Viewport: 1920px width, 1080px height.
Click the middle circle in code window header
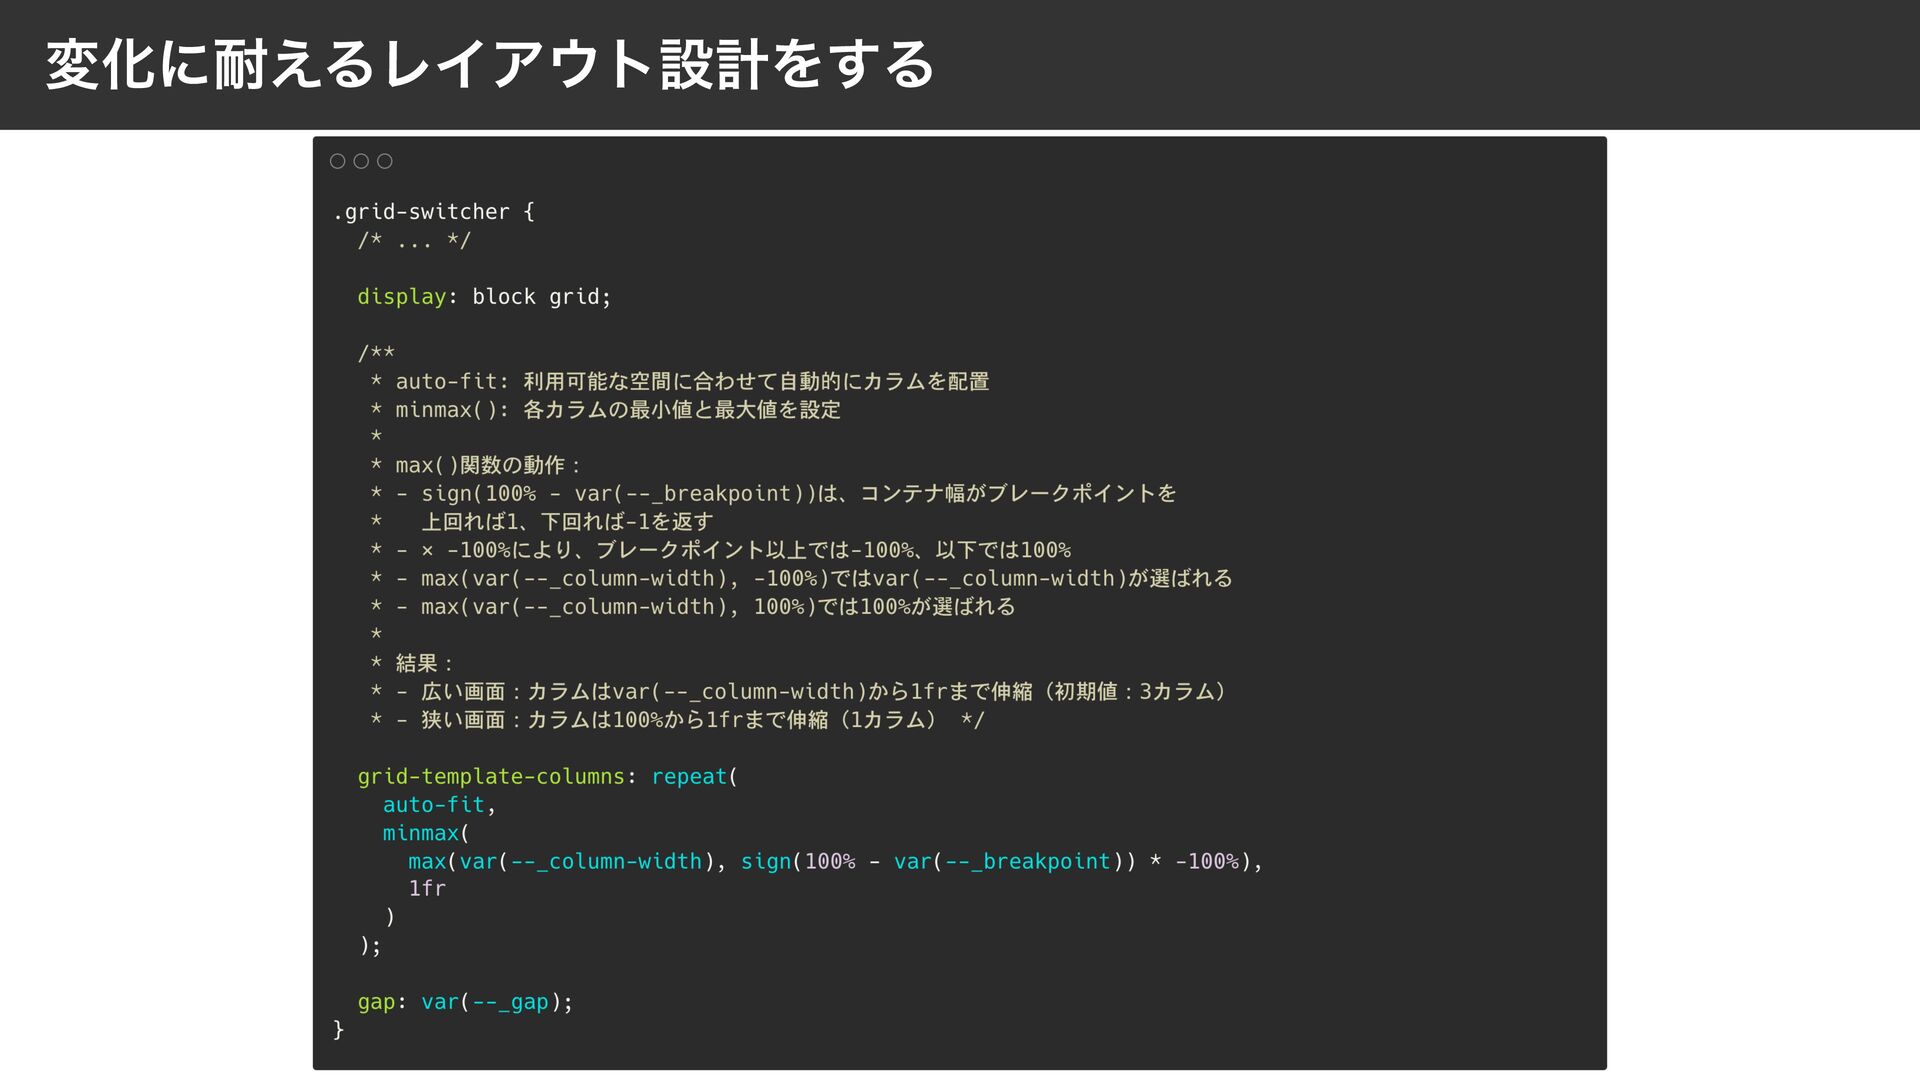click(361, 161)
